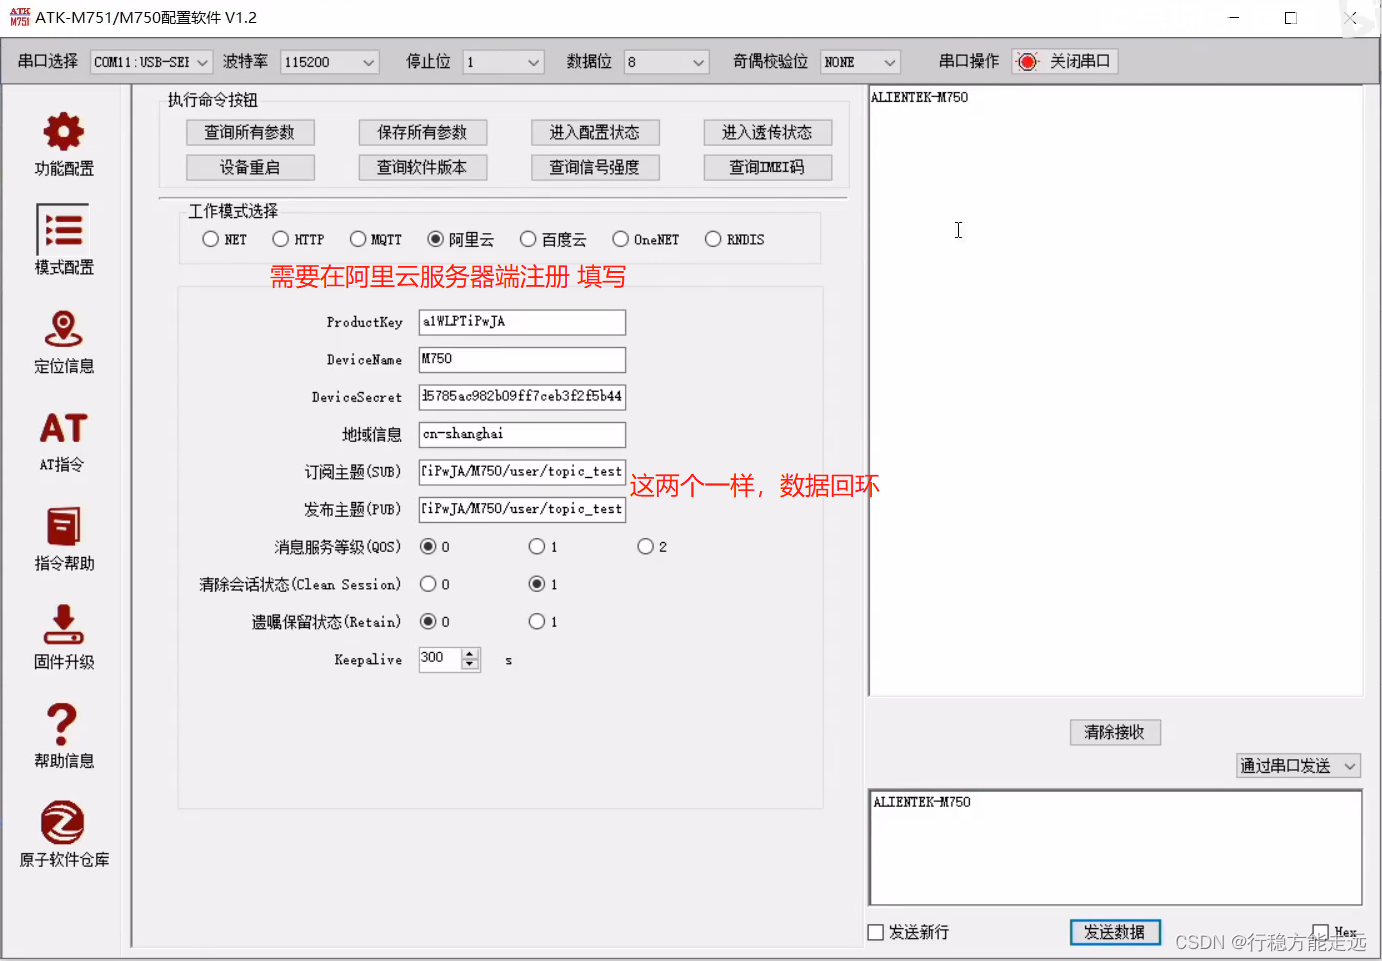
Task: Click the ProductKey input field
Action: (x=522, y=322)
